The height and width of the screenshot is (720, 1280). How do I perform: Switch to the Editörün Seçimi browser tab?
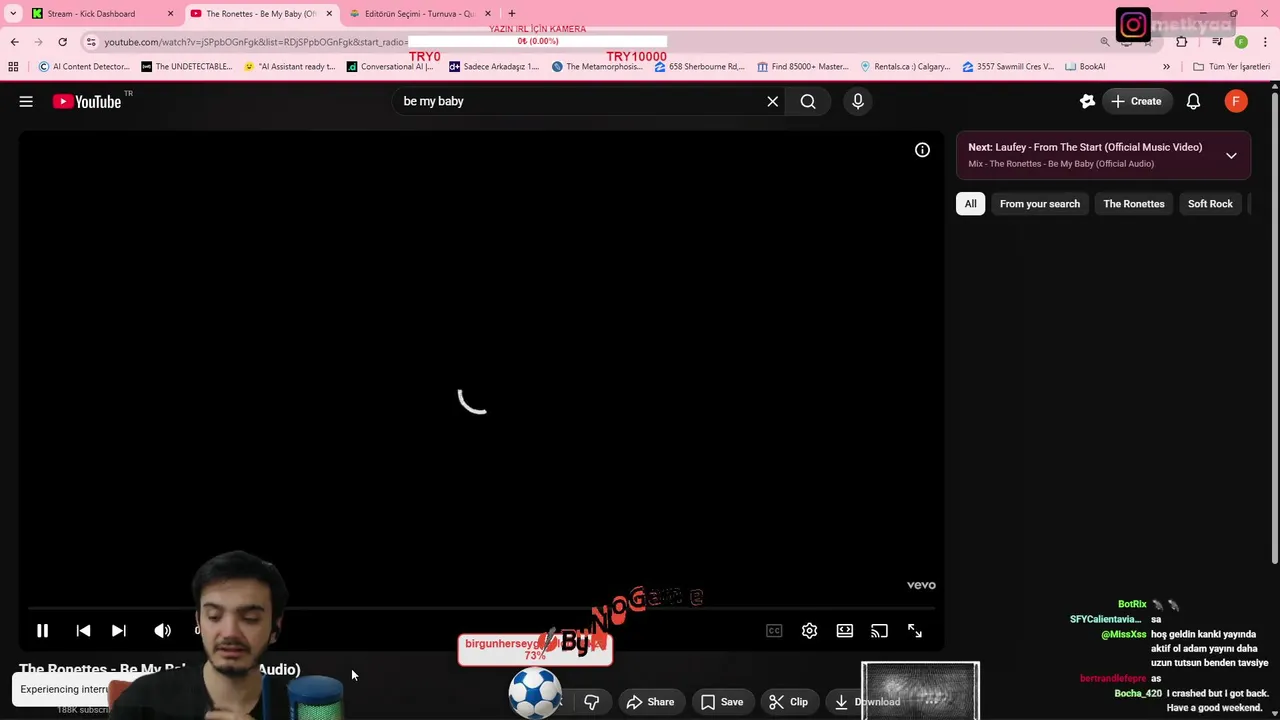[x=420, y=14]
